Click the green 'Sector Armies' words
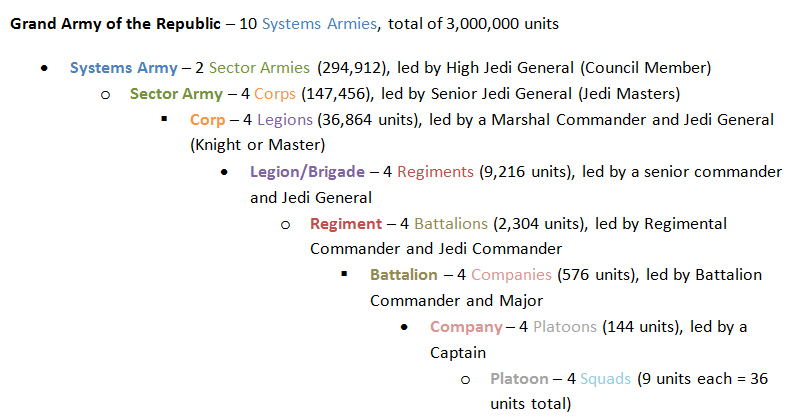 (259, 68)
